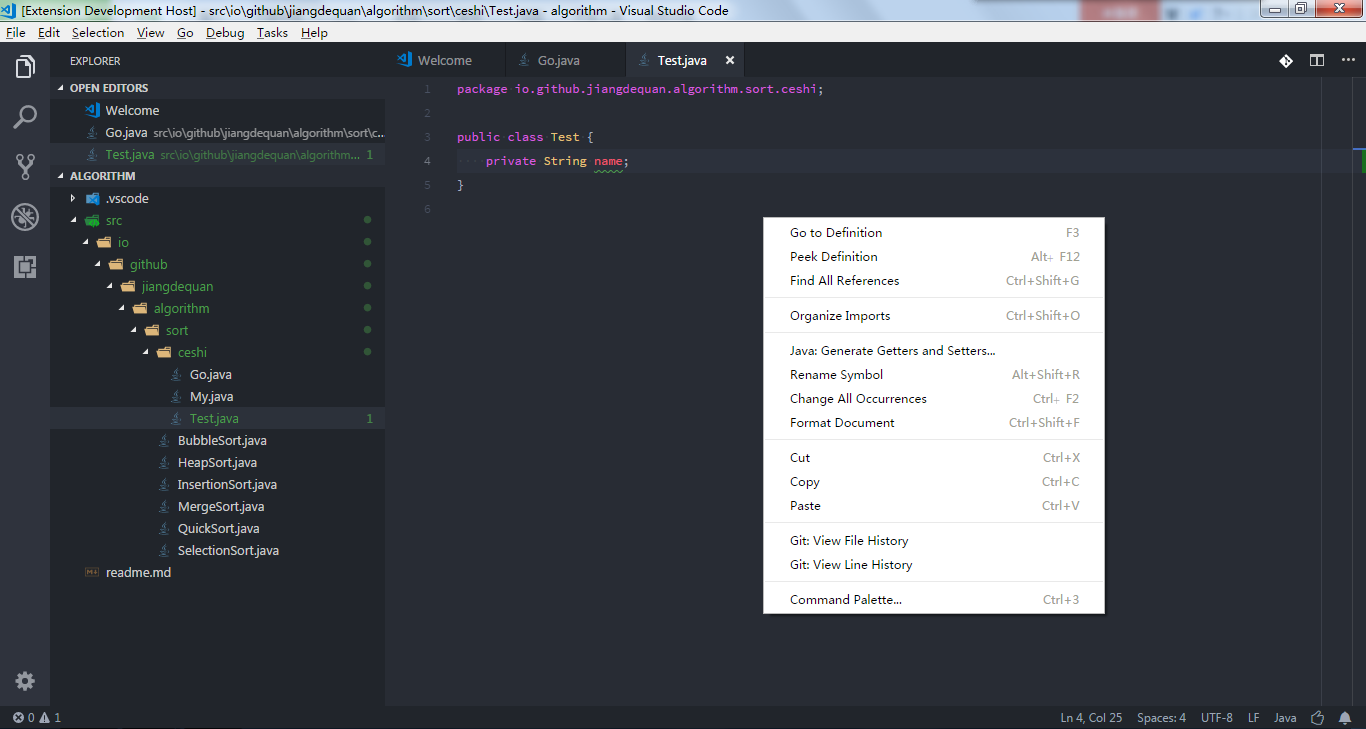This screenshot has width=1366, height=729.
Task: Open QuickSort.java in file tree
Action: click(x=218, y=529)
